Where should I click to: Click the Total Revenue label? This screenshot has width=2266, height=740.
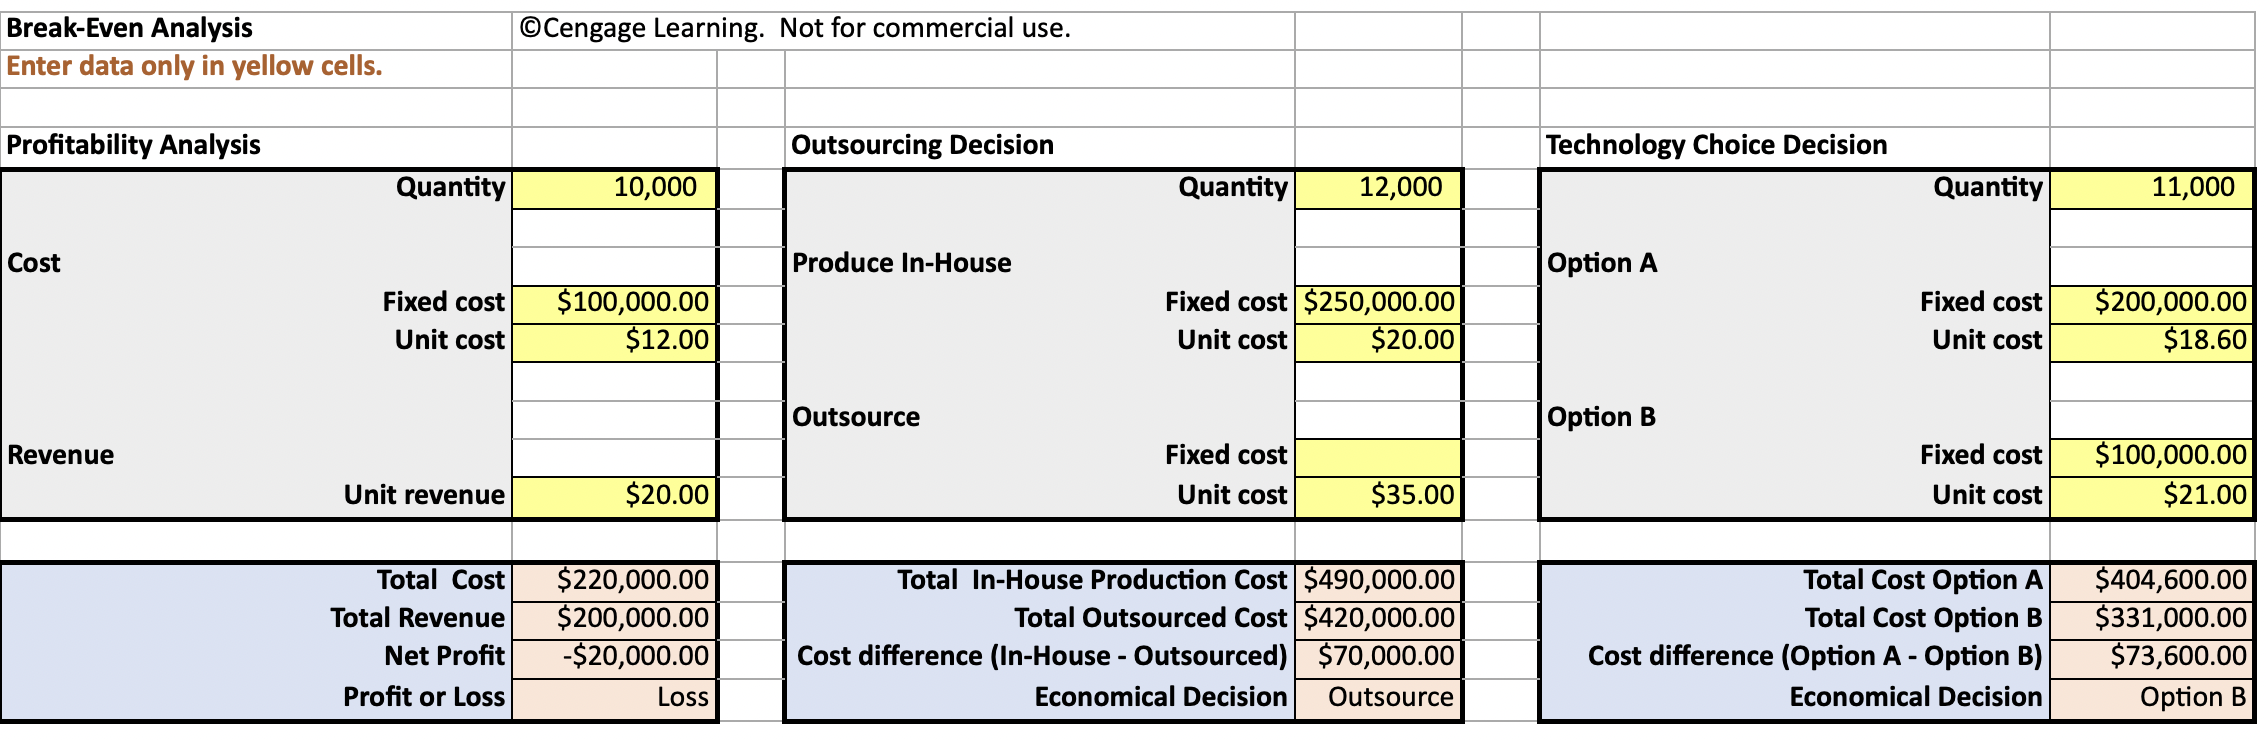418,619
